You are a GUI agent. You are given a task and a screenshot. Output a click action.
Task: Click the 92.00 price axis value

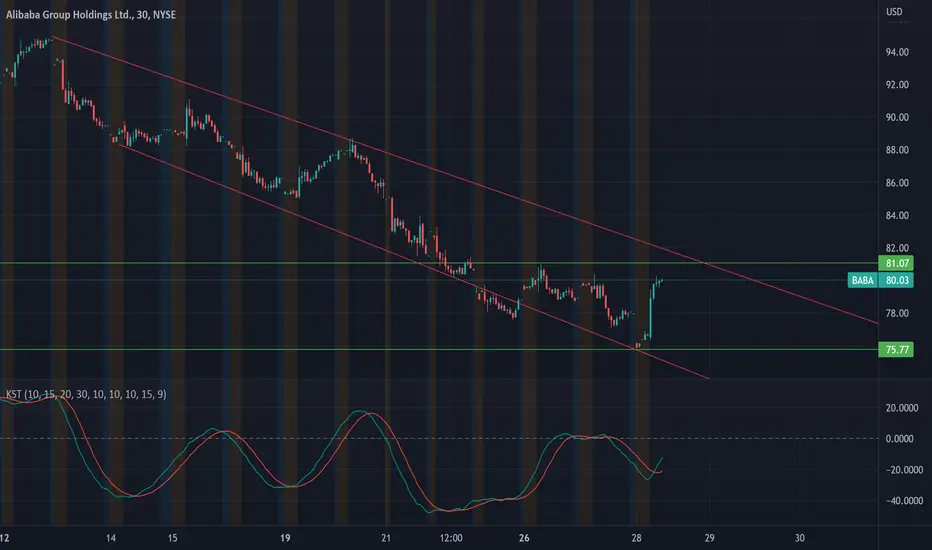(897, 85)
